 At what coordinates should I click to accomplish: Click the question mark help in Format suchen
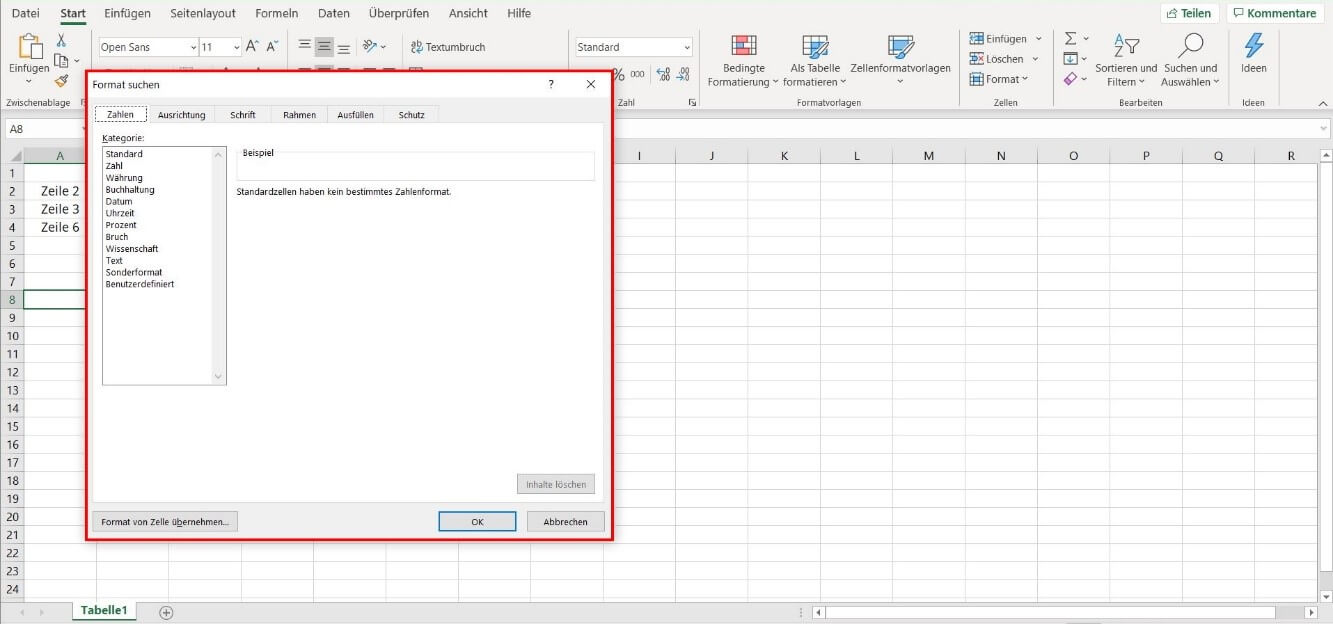coord(550,85)
